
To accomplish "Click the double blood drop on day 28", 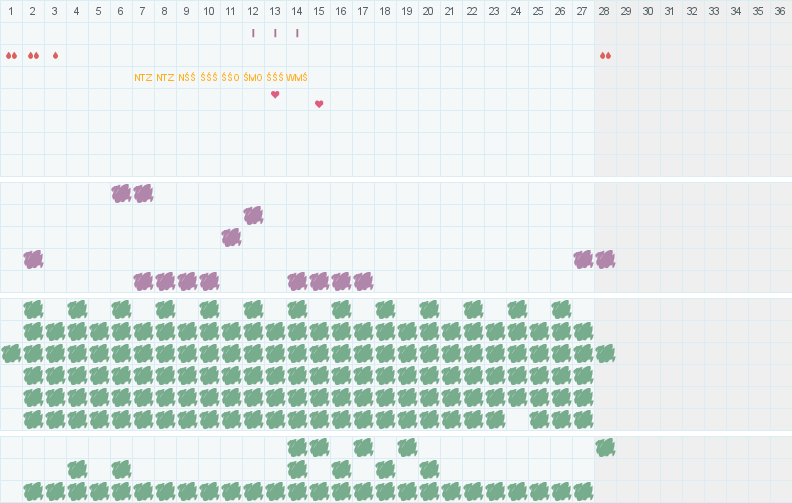I will [605, 55].
